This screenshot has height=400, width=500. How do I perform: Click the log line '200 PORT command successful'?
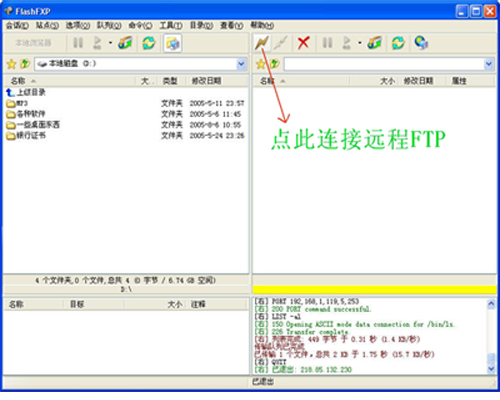coord(313,309)
